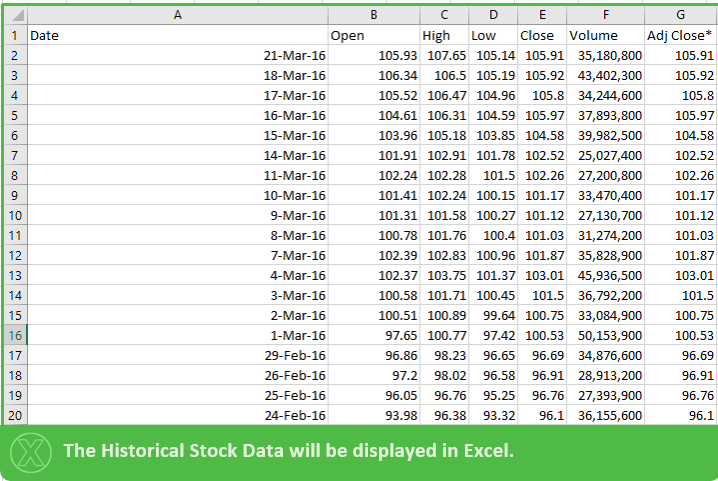The width and height of the screenshot is (718, 481).
Task: Select date cell 17-Mar-16
Action: 178,95
